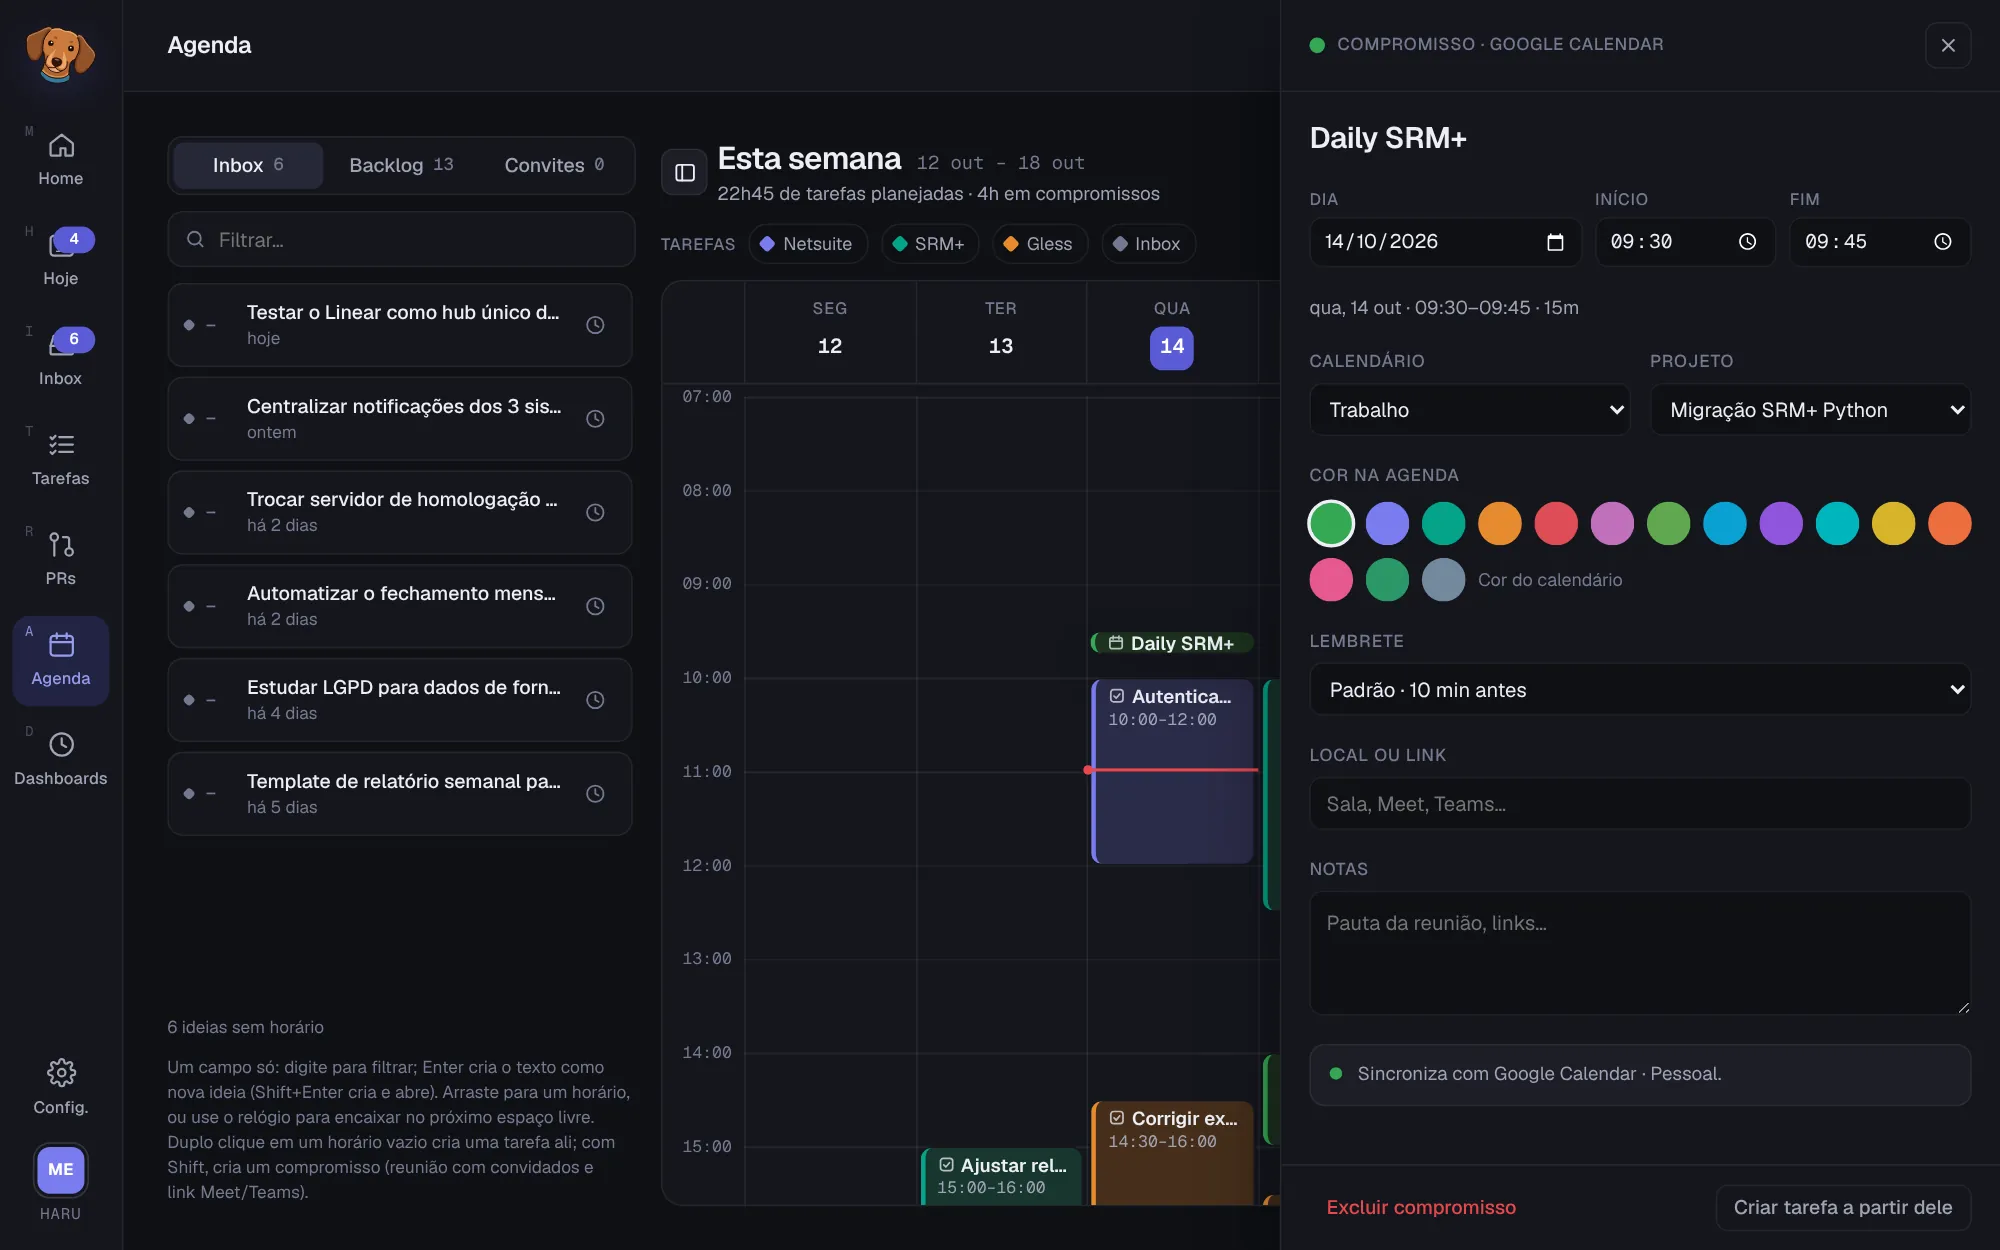
Task: Switch to the Inbox 6 tab
Action: click(248, 165)
